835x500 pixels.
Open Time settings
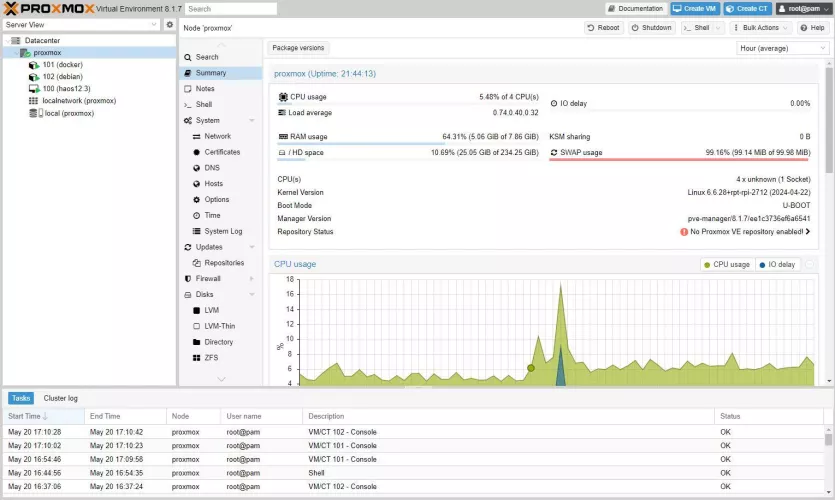[x=212, y=216]
